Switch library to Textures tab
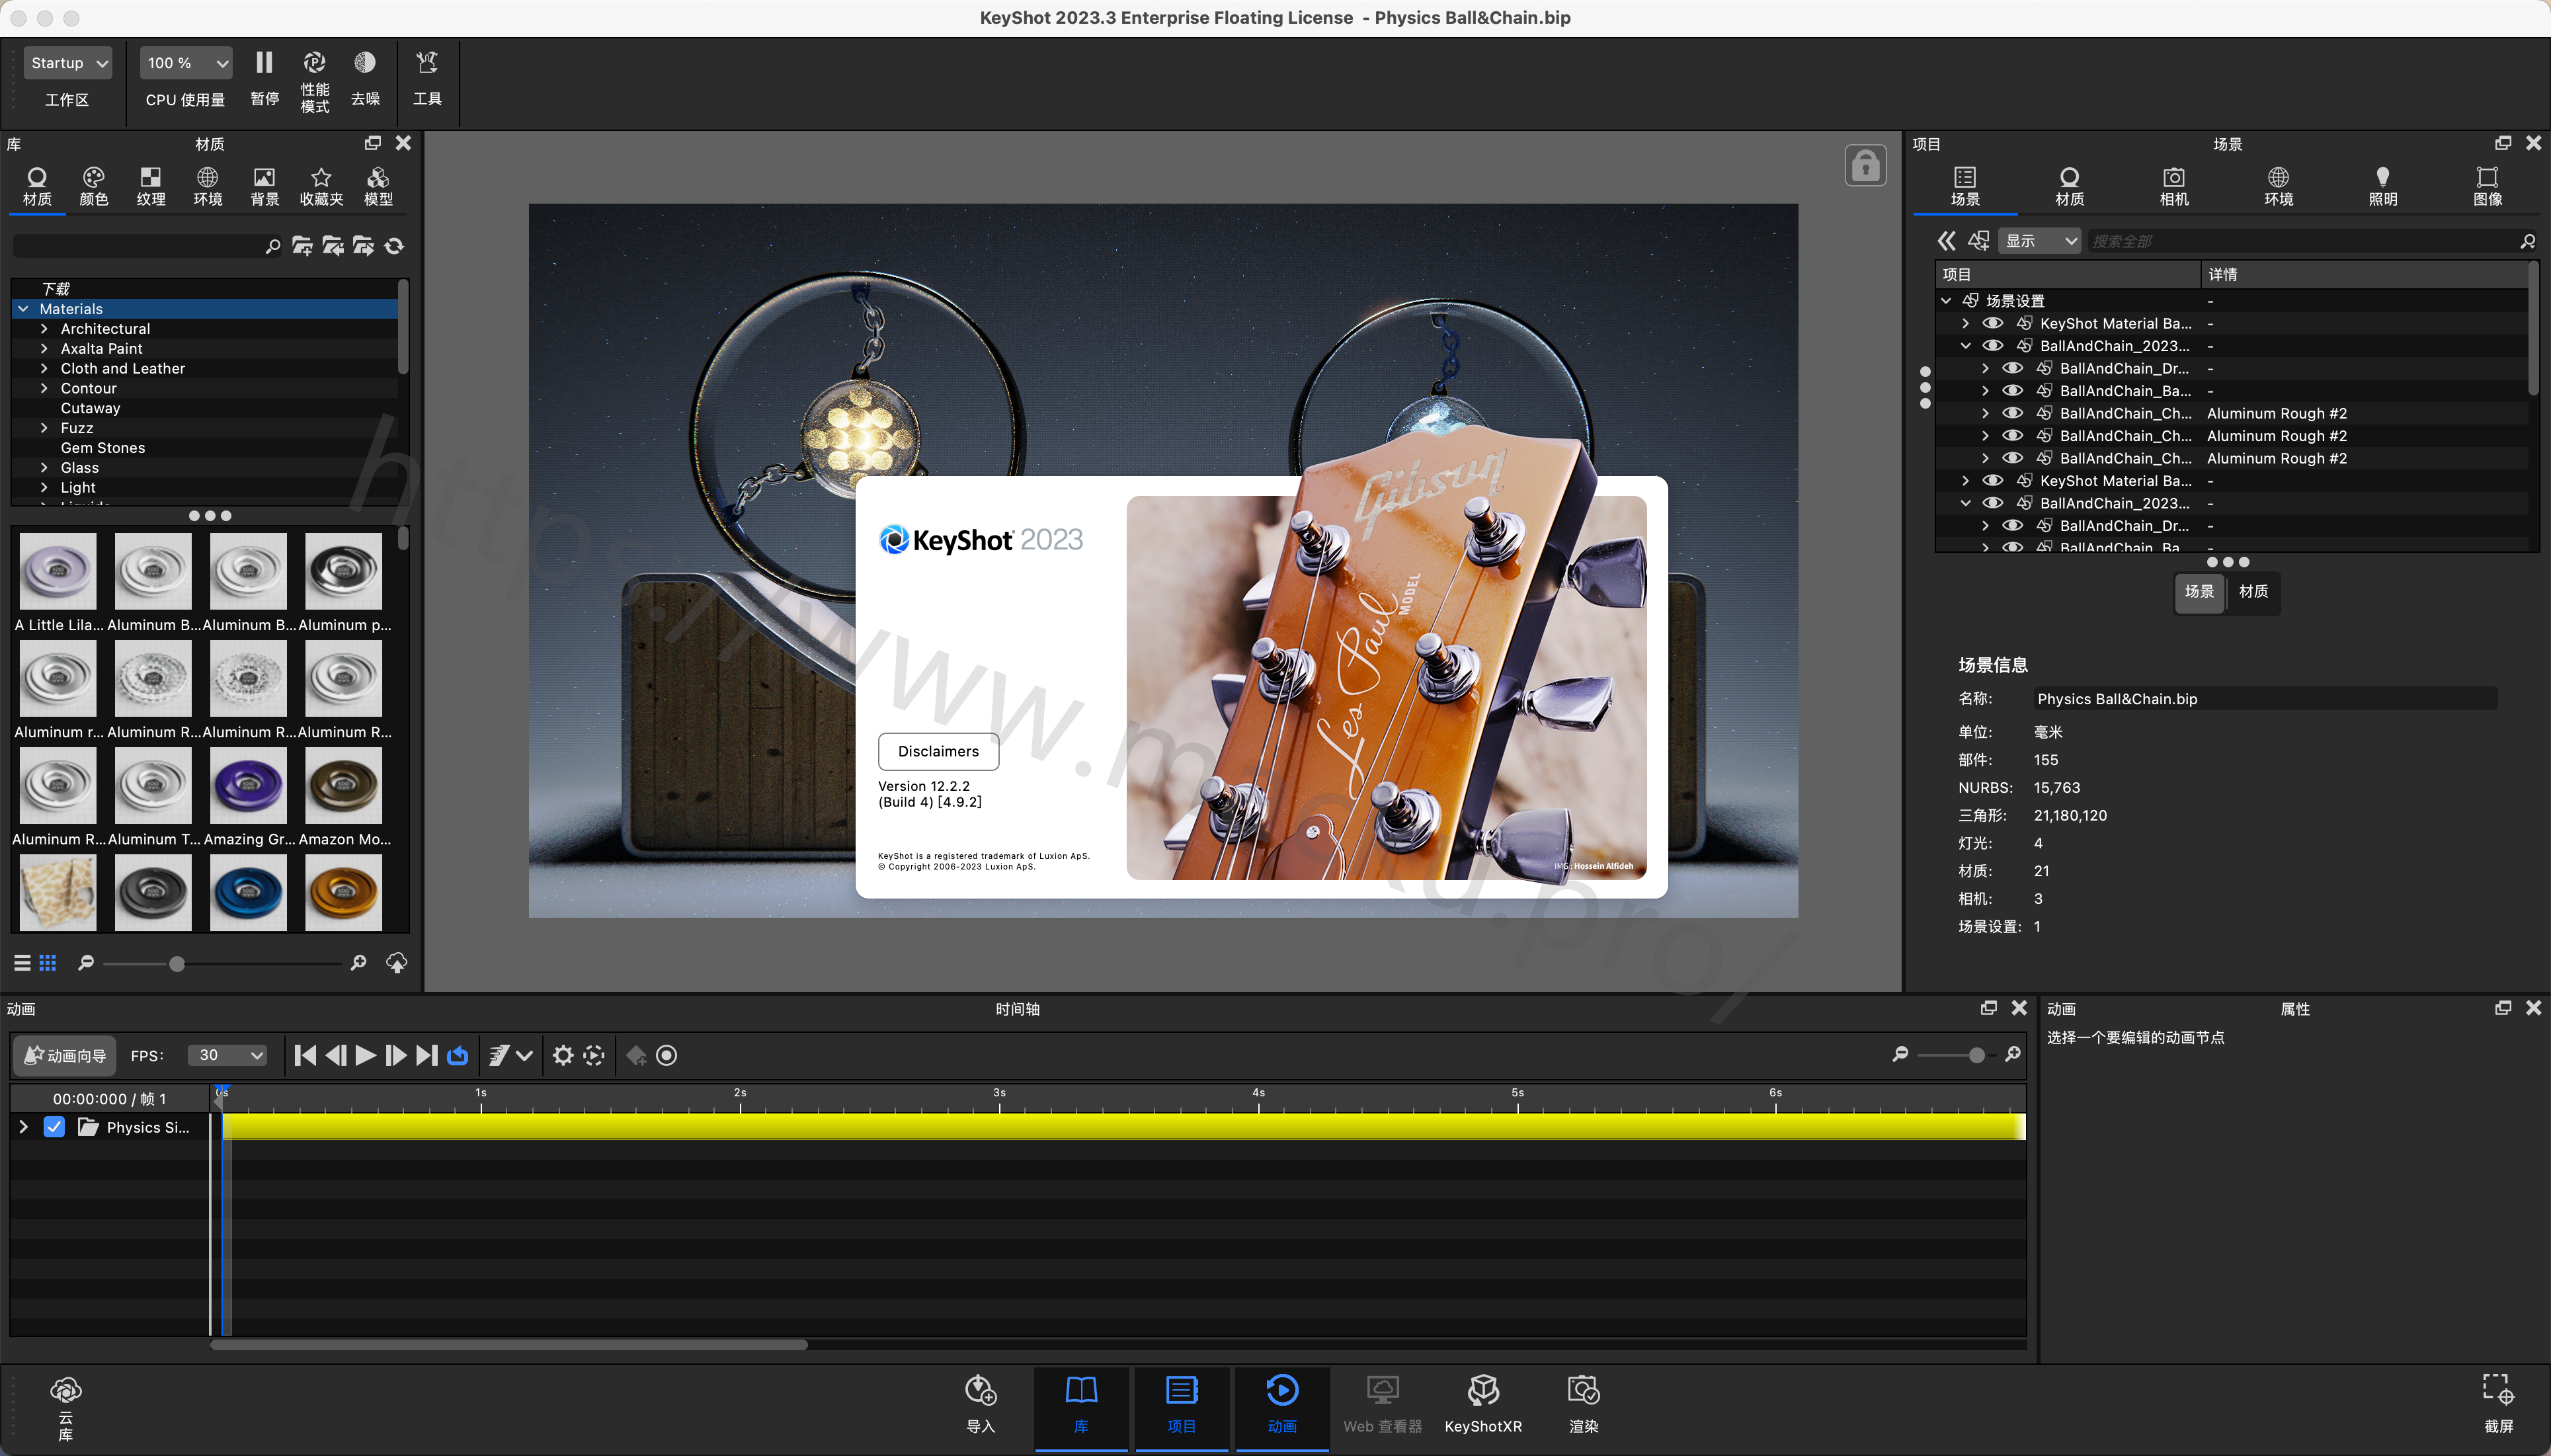This screenshot has height=1456, width=2551. (x=151, y=186)
